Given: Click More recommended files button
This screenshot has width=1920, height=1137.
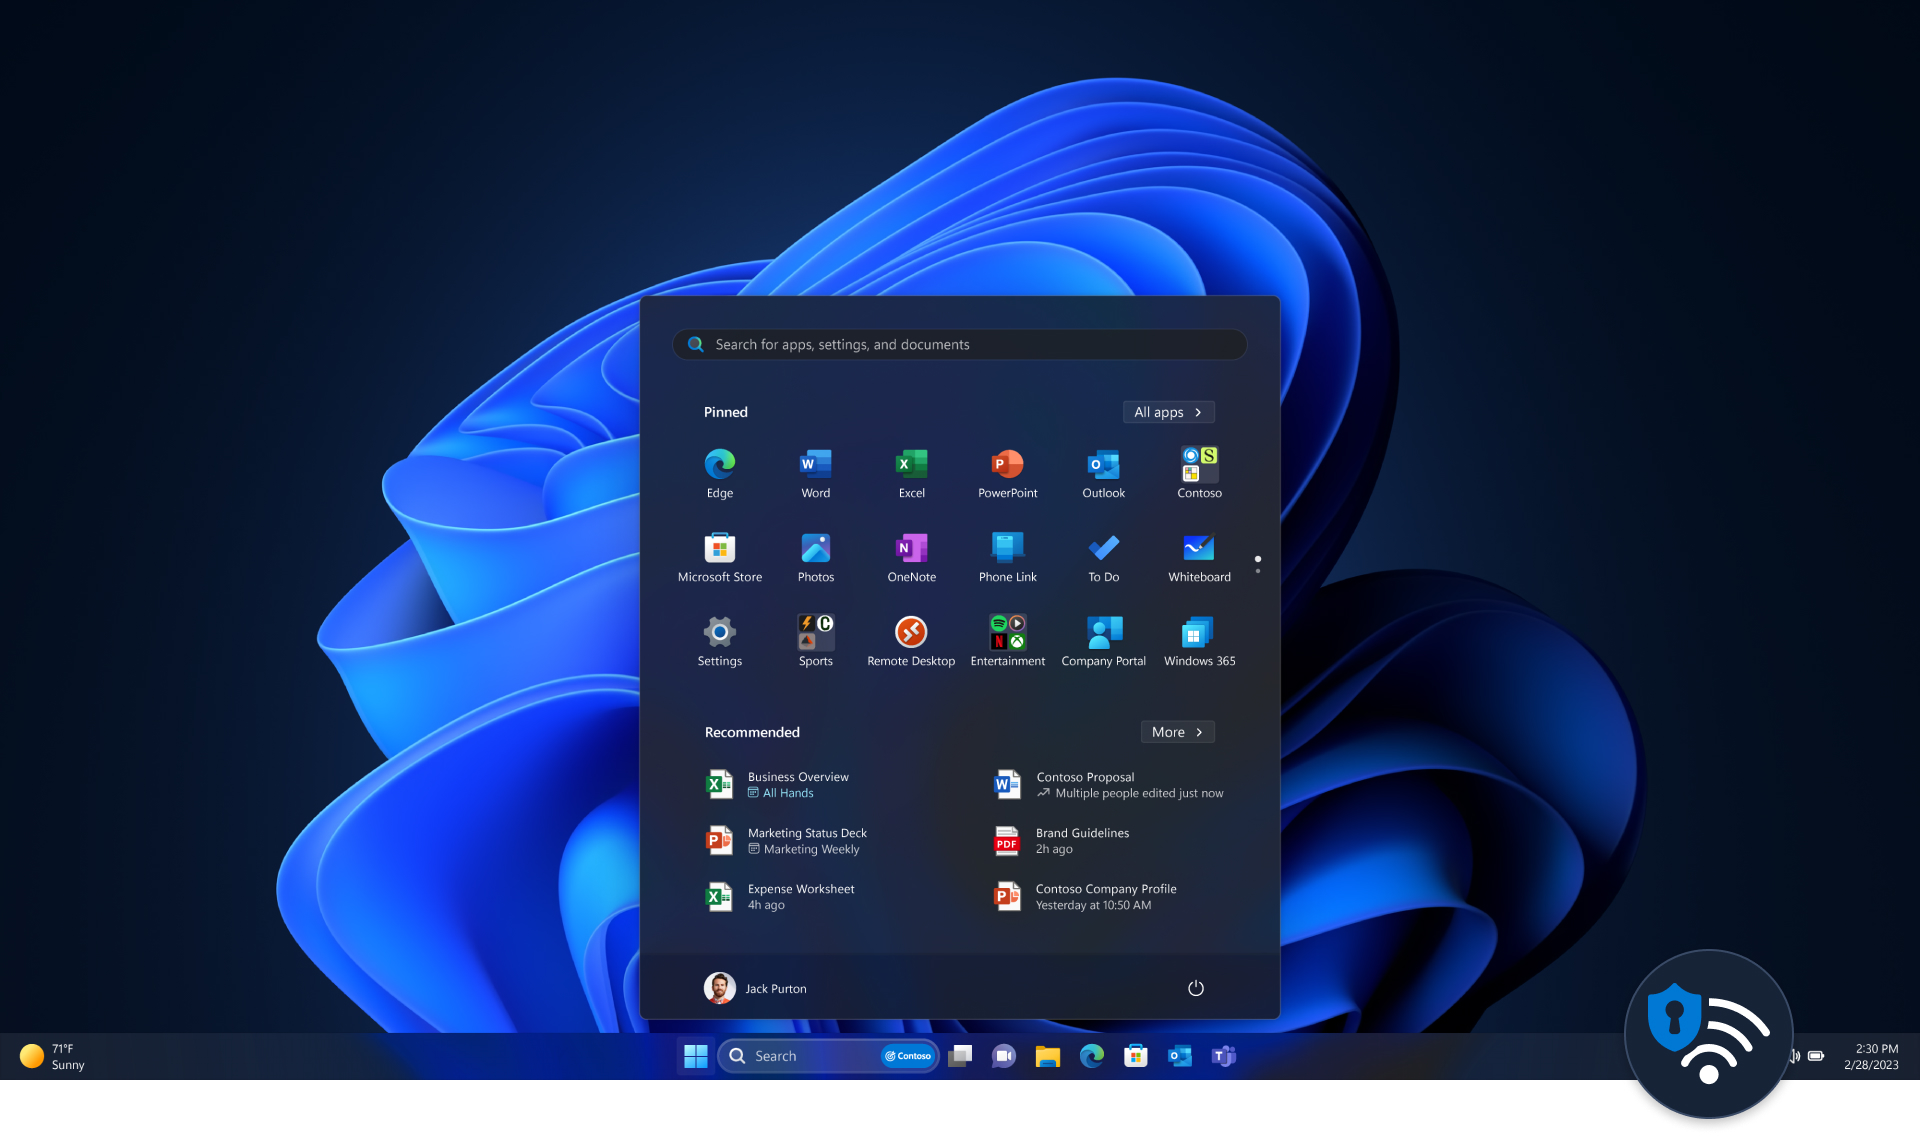Looking at the screenshot, I should [1177, 732].
